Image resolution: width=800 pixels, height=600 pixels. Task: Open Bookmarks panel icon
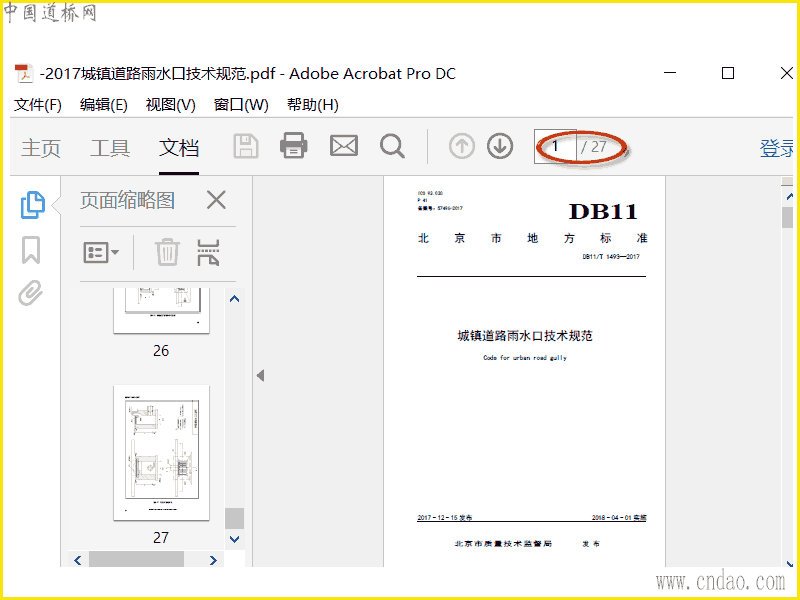click(x=31, y=250)
